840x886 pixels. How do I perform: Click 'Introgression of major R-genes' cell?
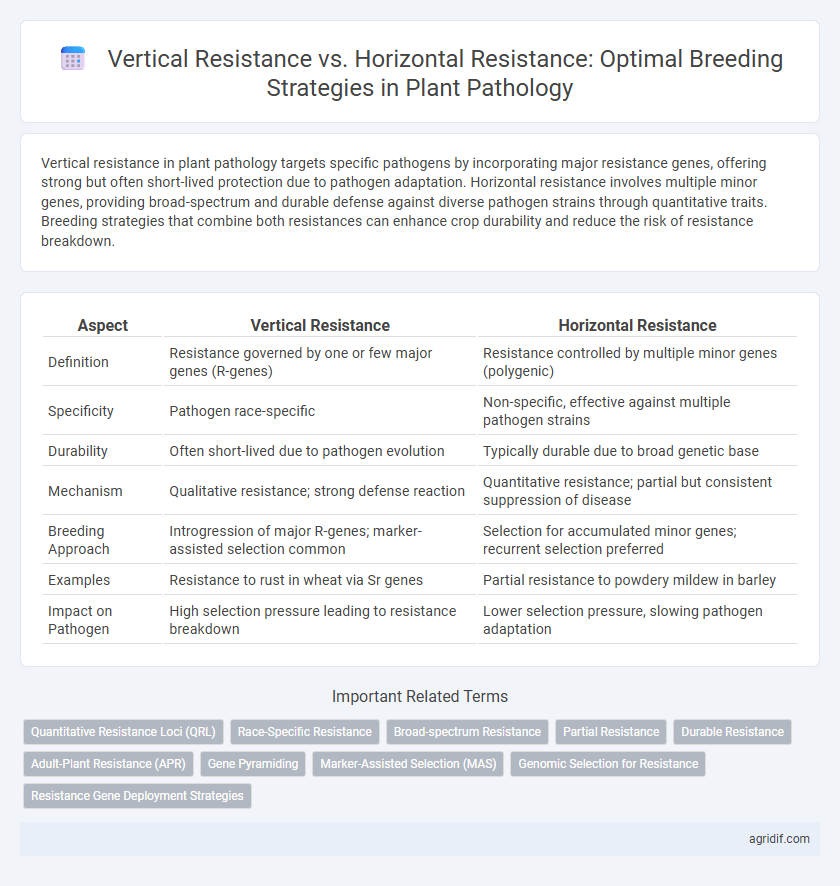(x=320, y=540)
